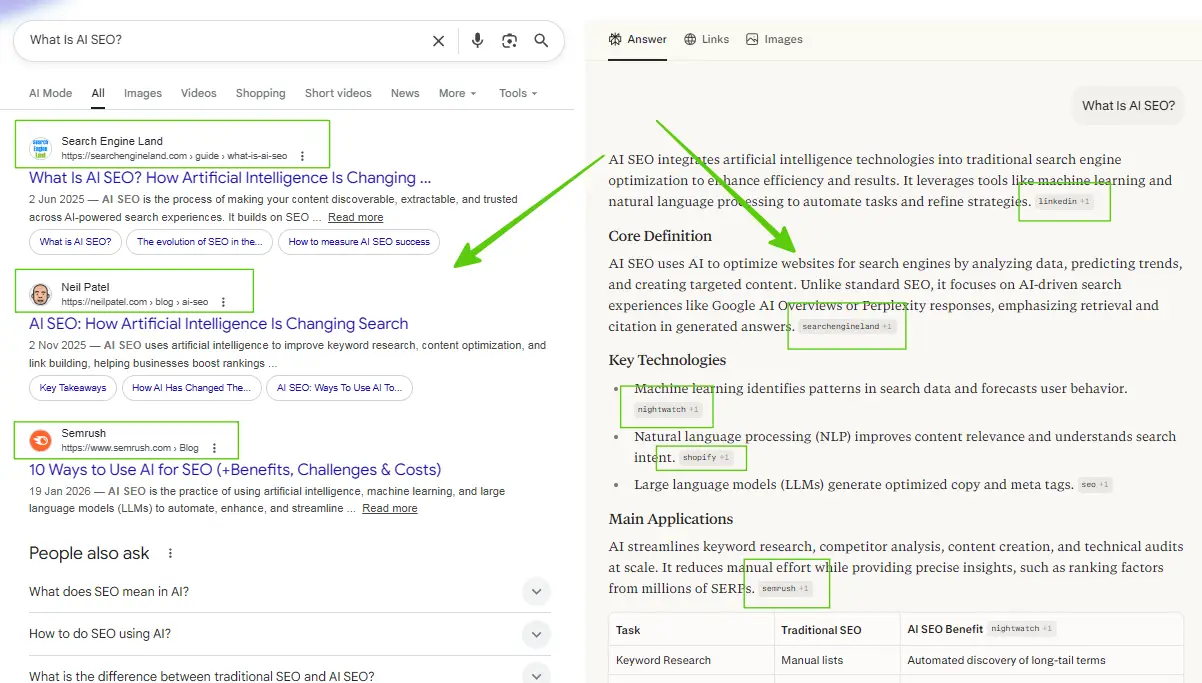Open three-dot menu beside People also ask

[x=169, y=553]
